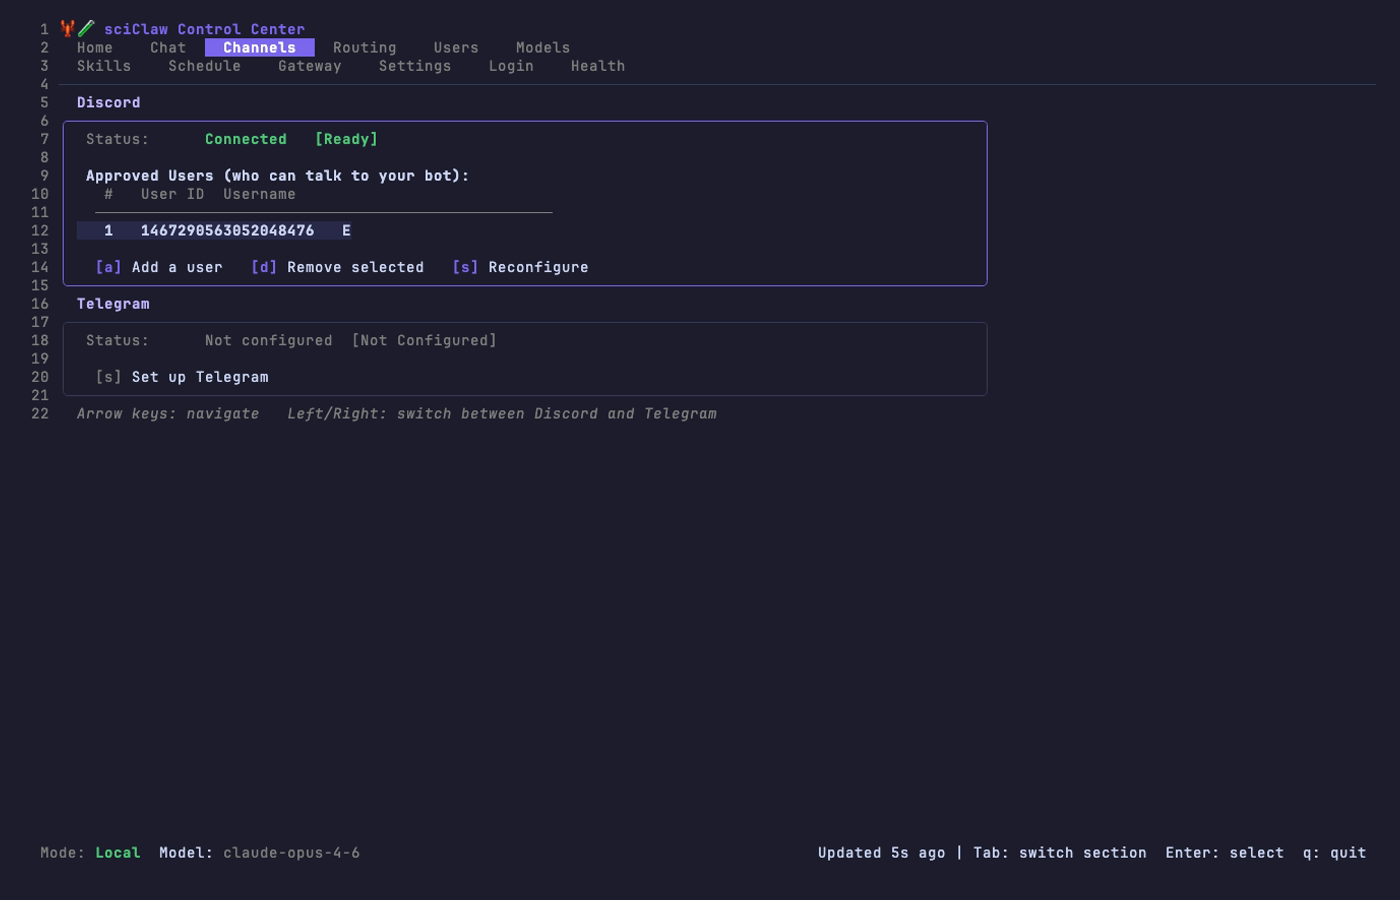Select the Schedule tab
This screenshot has width=1400, height=900.
(205, 66)
